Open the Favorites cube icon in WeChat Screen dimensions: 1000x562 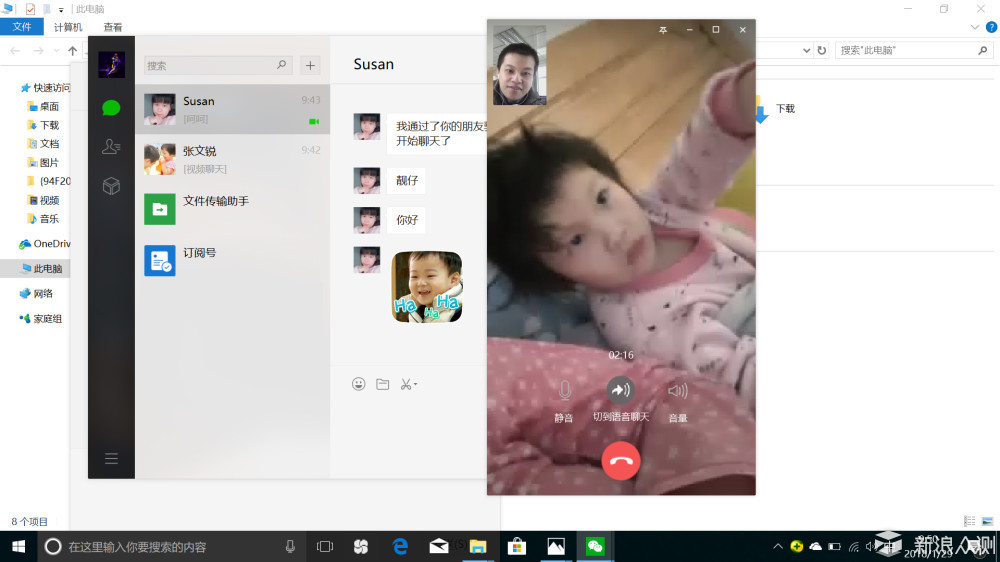[x=111, y=186]
